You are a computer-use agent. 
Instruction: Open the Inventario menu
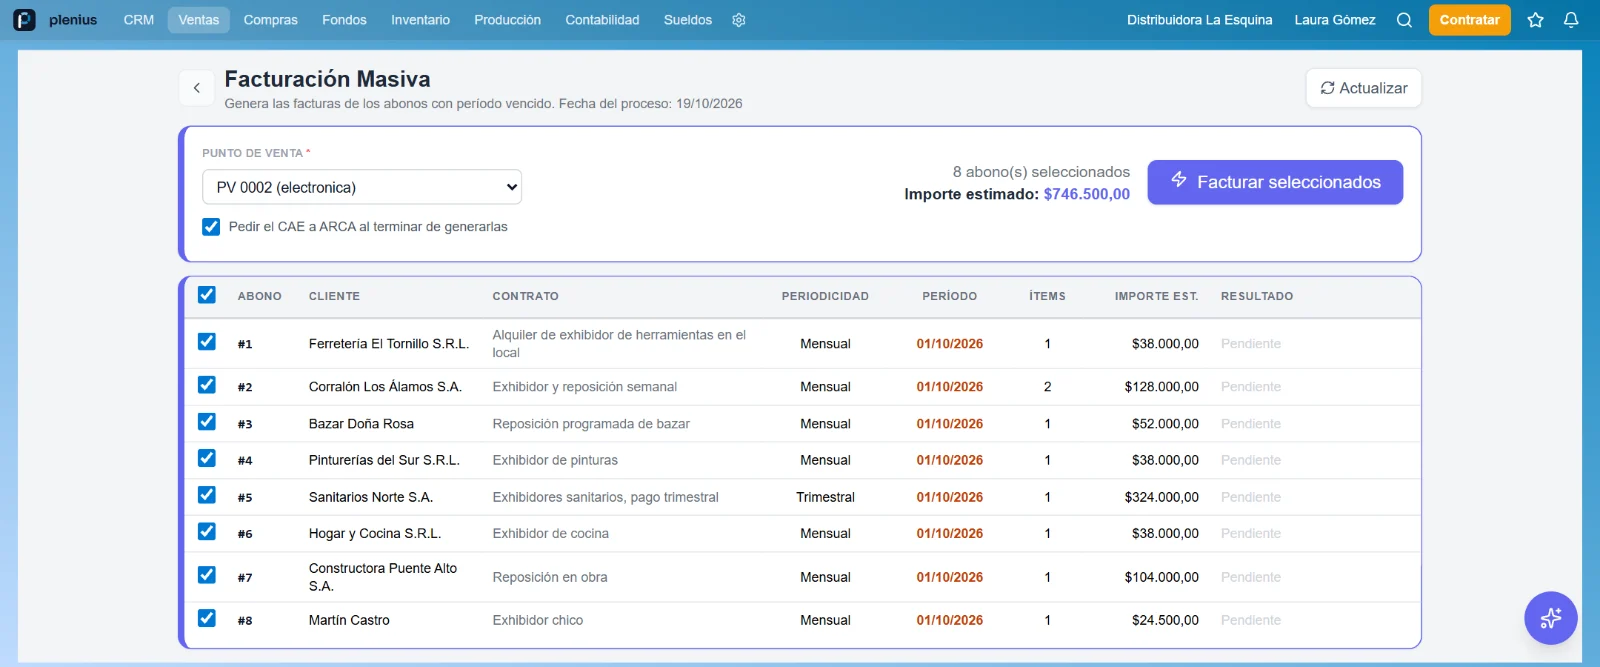point(420,20)
